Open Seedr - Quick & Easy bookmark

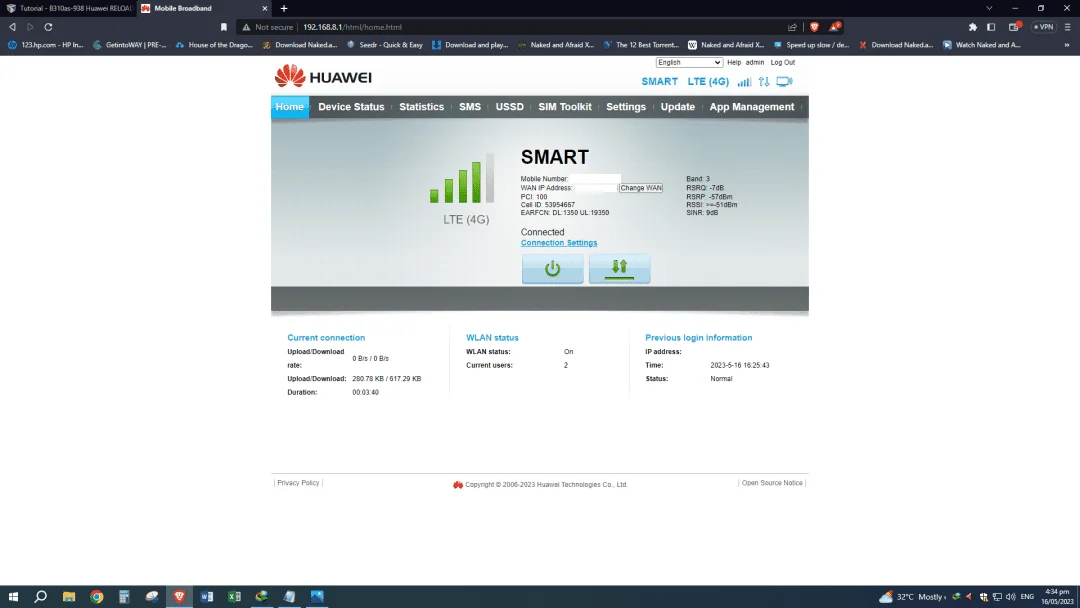(x=385, y=45)
